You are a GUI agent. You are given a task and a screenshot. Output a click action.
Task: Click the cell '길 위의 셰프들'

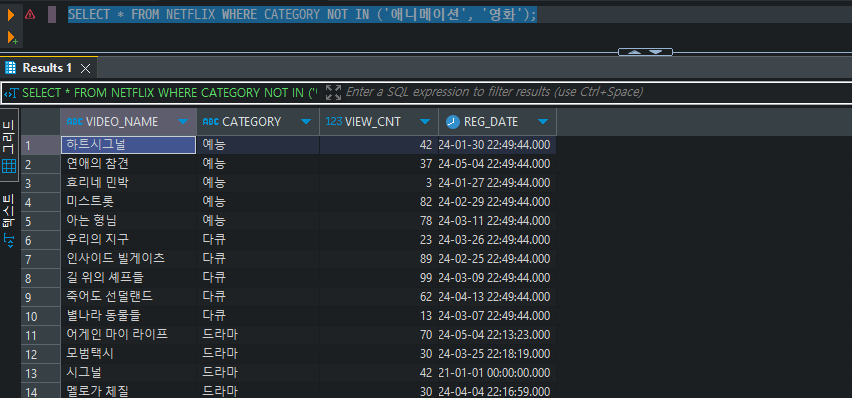click(128, 278)
